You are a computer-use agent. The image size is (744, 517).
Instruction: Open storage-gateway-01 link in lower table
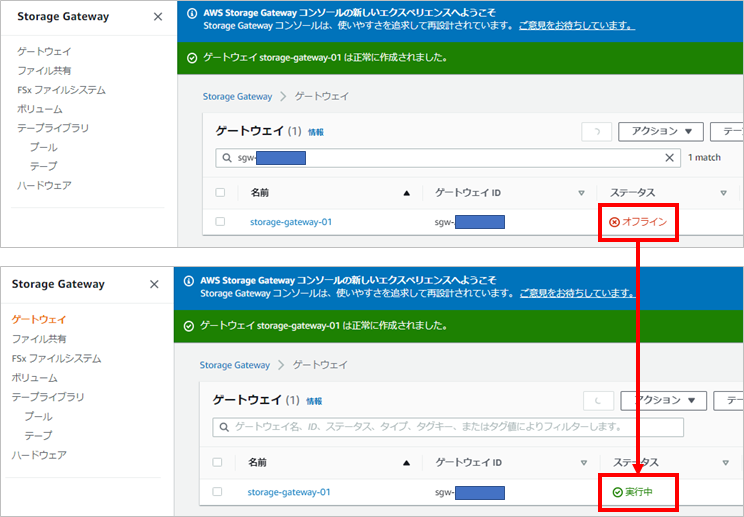(288, 492)
